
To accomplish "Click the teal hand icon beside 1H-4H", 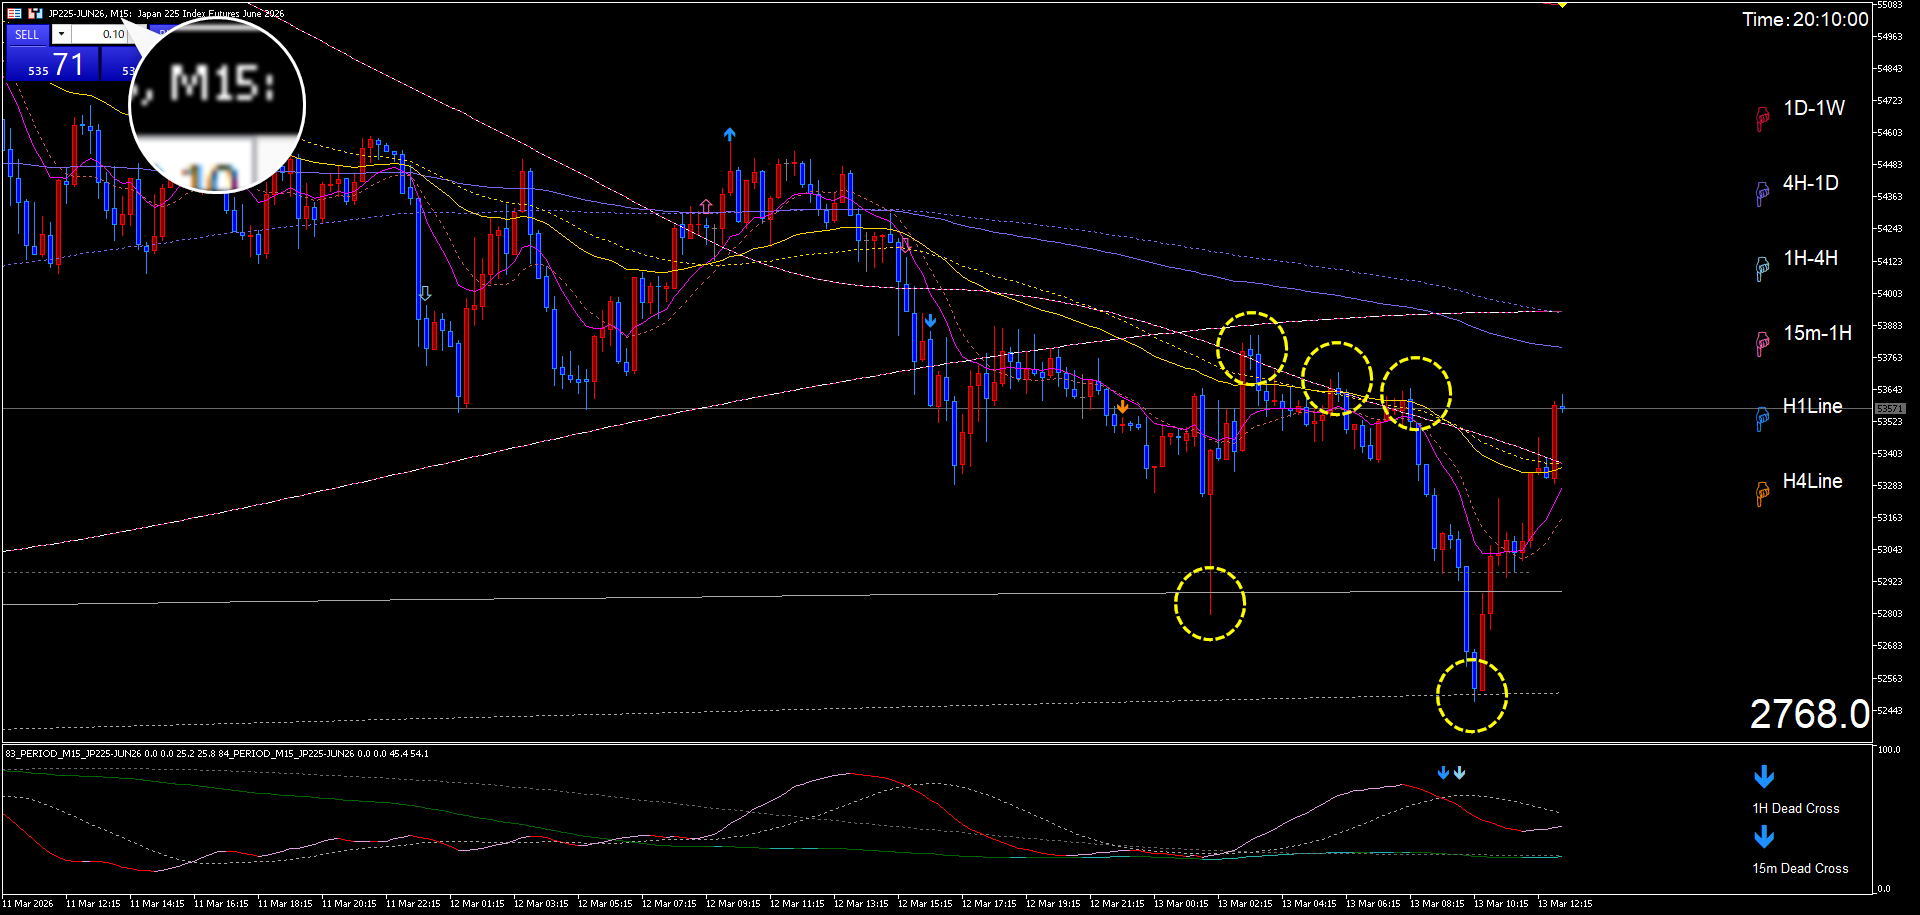I will (1762, 268).
